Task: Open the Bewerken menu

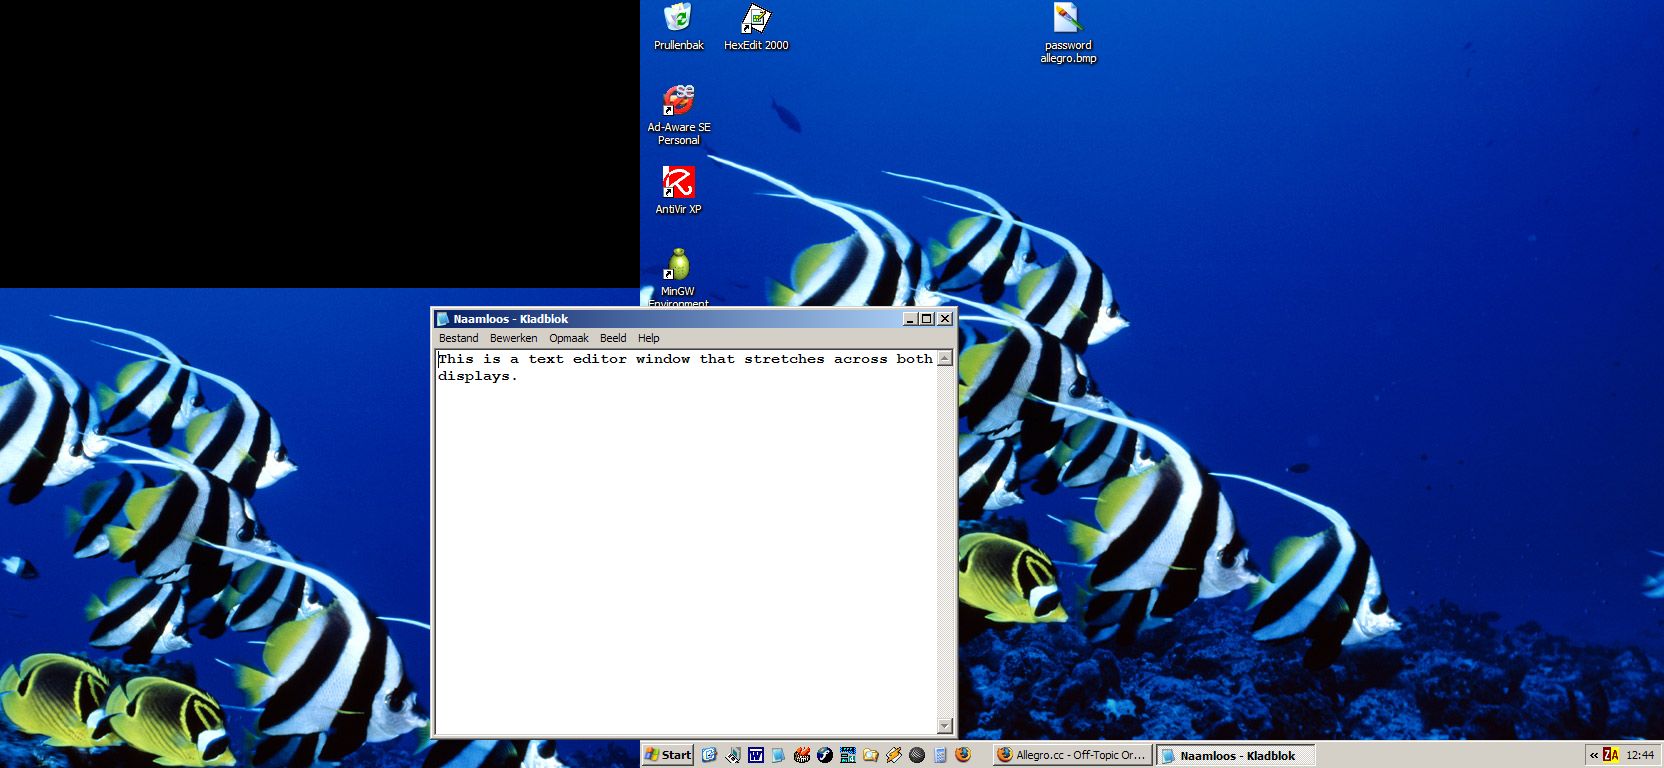Action: (x=513, y=338)
